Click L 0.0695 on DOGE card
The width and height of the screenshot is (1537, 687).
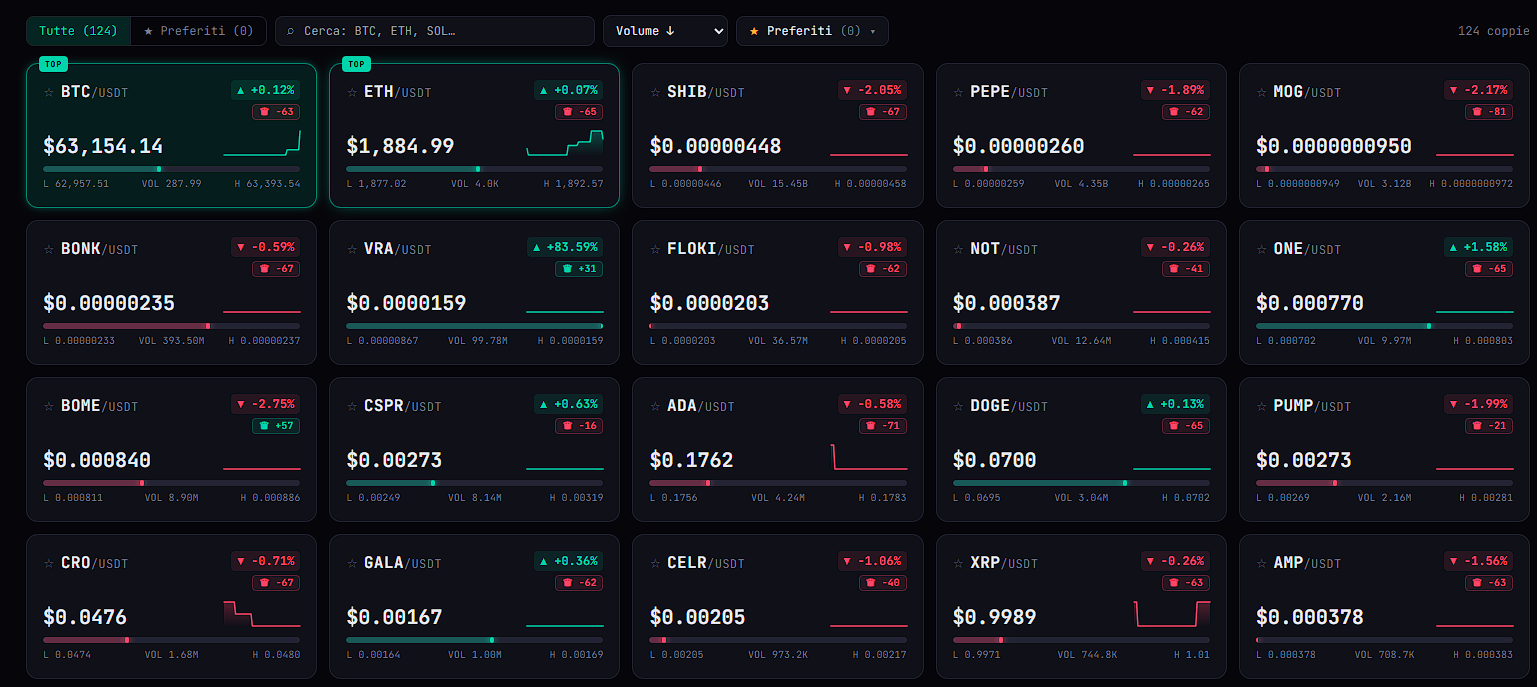click(977, 498)
